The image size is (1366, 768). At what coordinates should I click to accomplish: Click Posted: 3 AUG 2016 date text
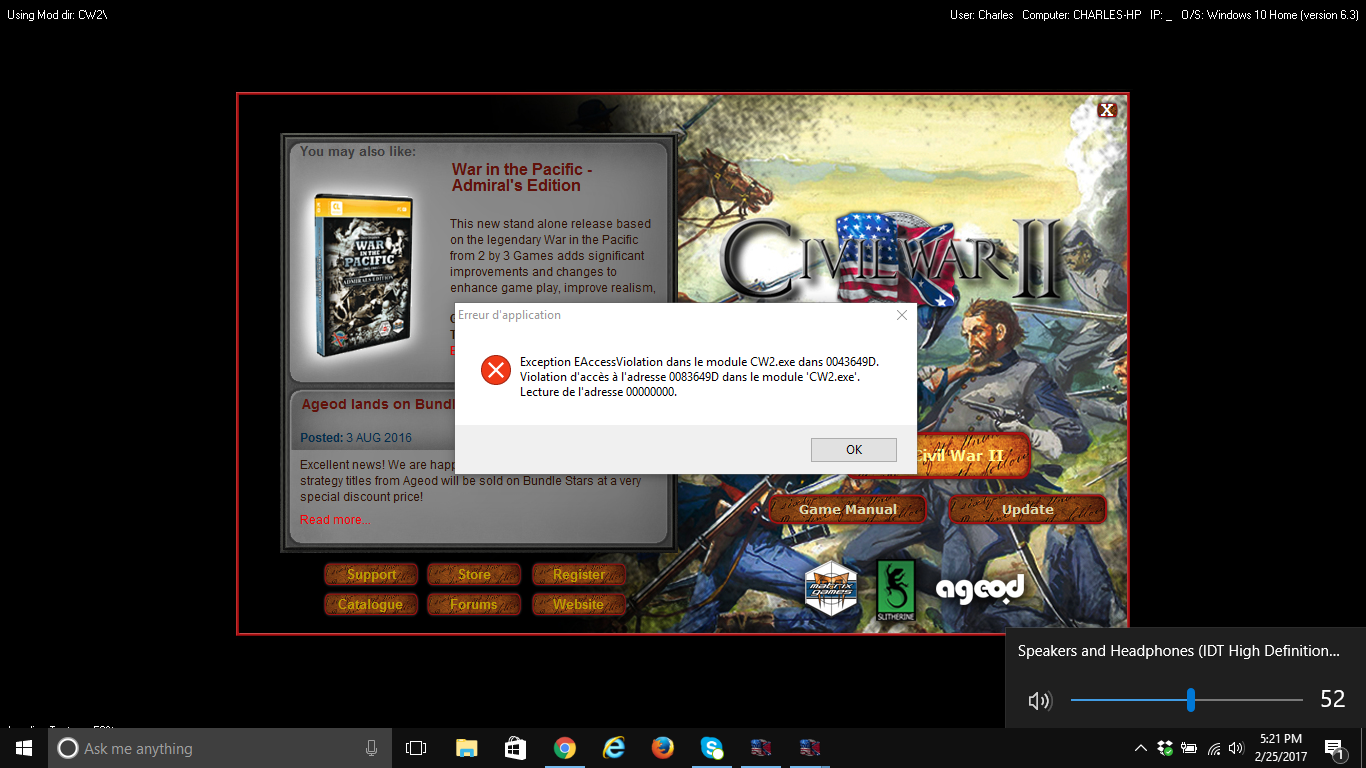coord(356,438)
